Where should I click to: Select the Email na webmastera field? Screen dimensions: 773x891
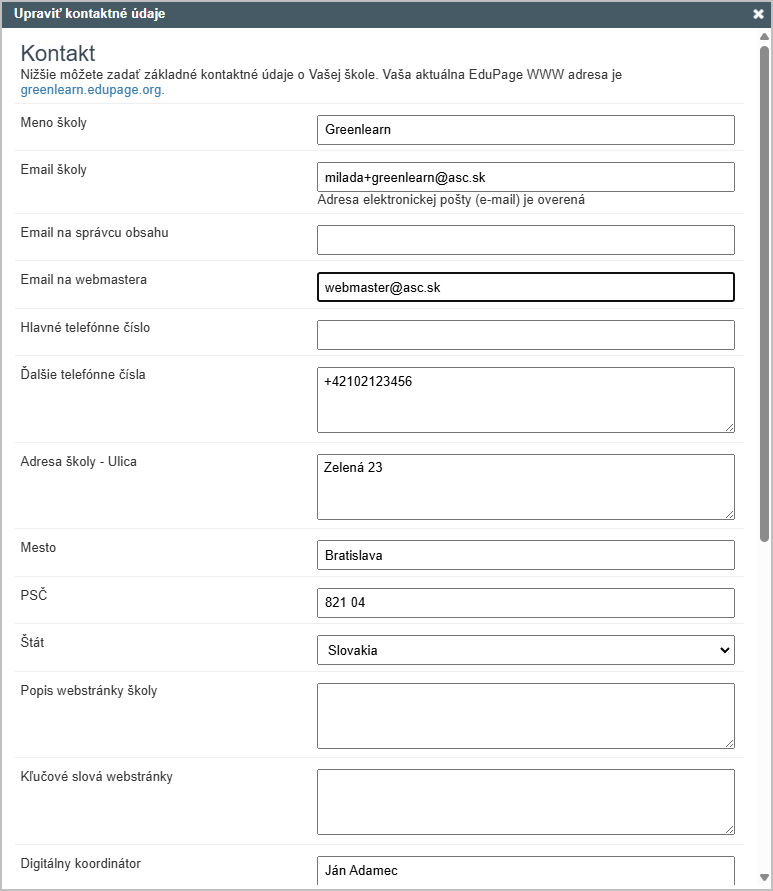click(525, 287)
